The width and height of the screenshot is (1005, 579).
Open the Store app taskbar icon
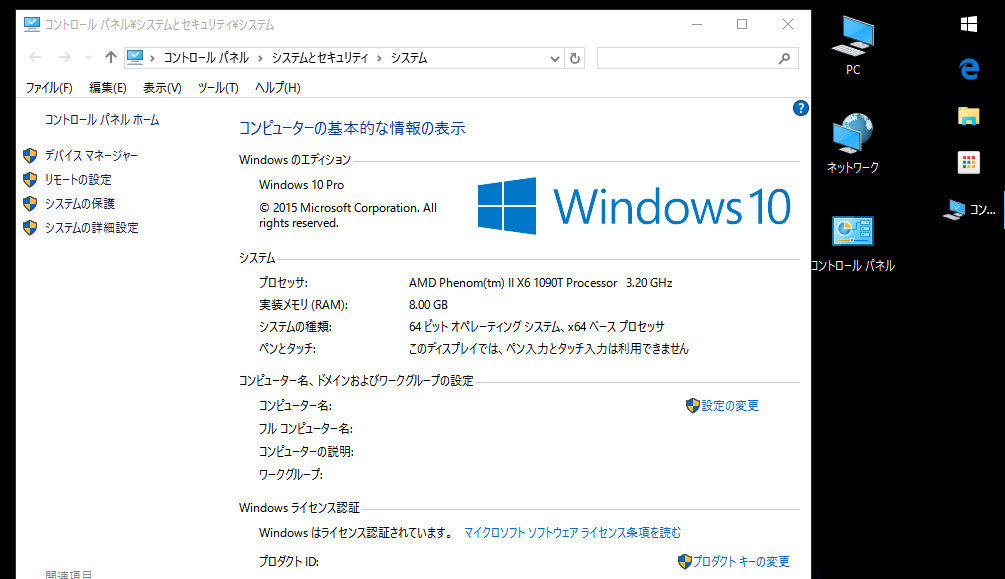[x=969, y=163]
